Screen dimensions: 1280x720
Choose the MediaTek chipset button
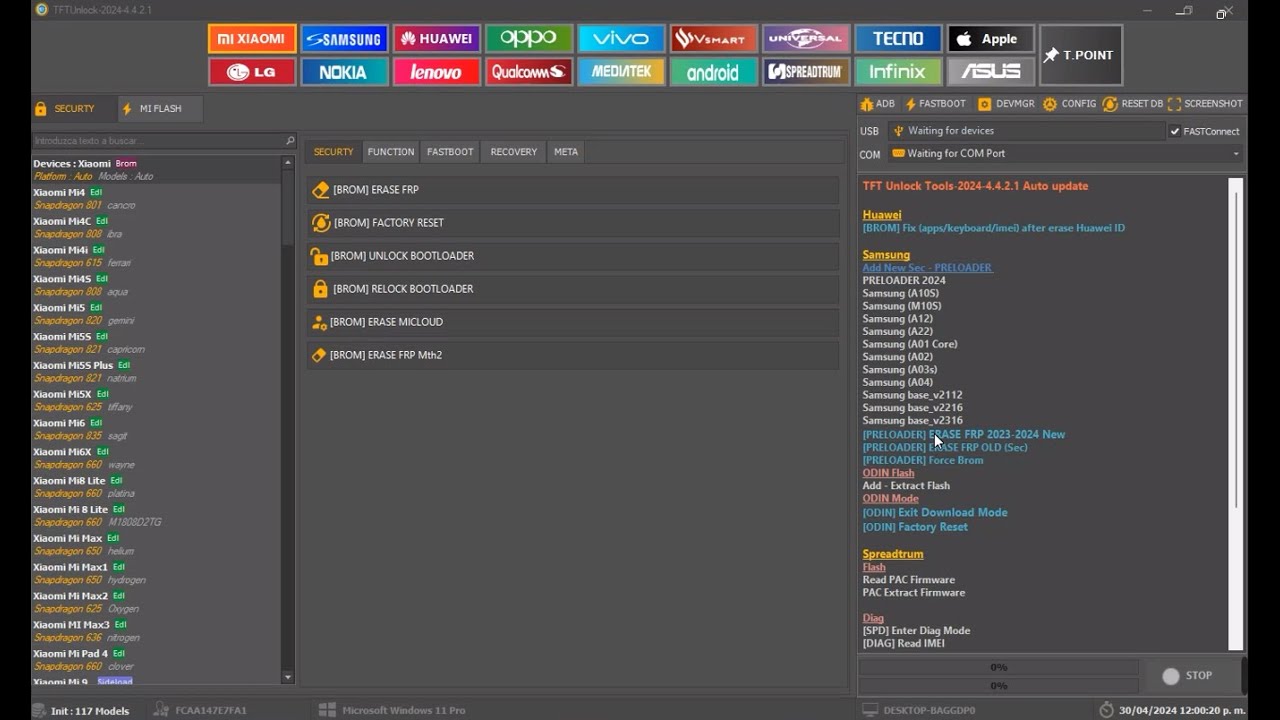point(621,72)
